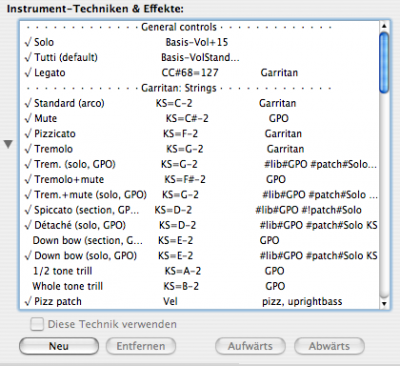Toggle the checkmark next to Tutti (default)
400x366 pixels.
(x=28, y=58)
